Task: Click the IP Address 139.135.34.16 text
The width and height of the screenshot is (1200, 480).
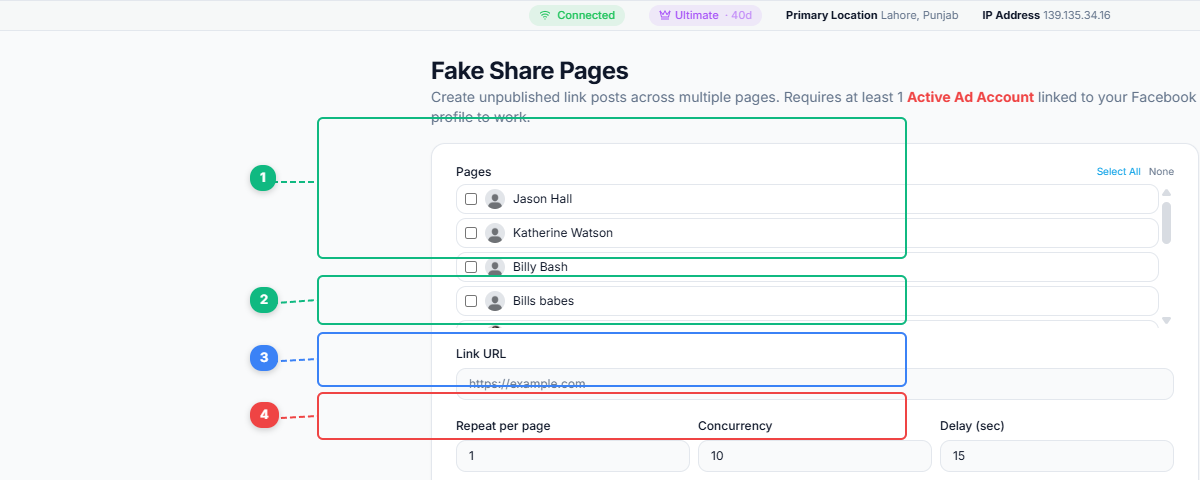Action: [x=1046, y=16]
